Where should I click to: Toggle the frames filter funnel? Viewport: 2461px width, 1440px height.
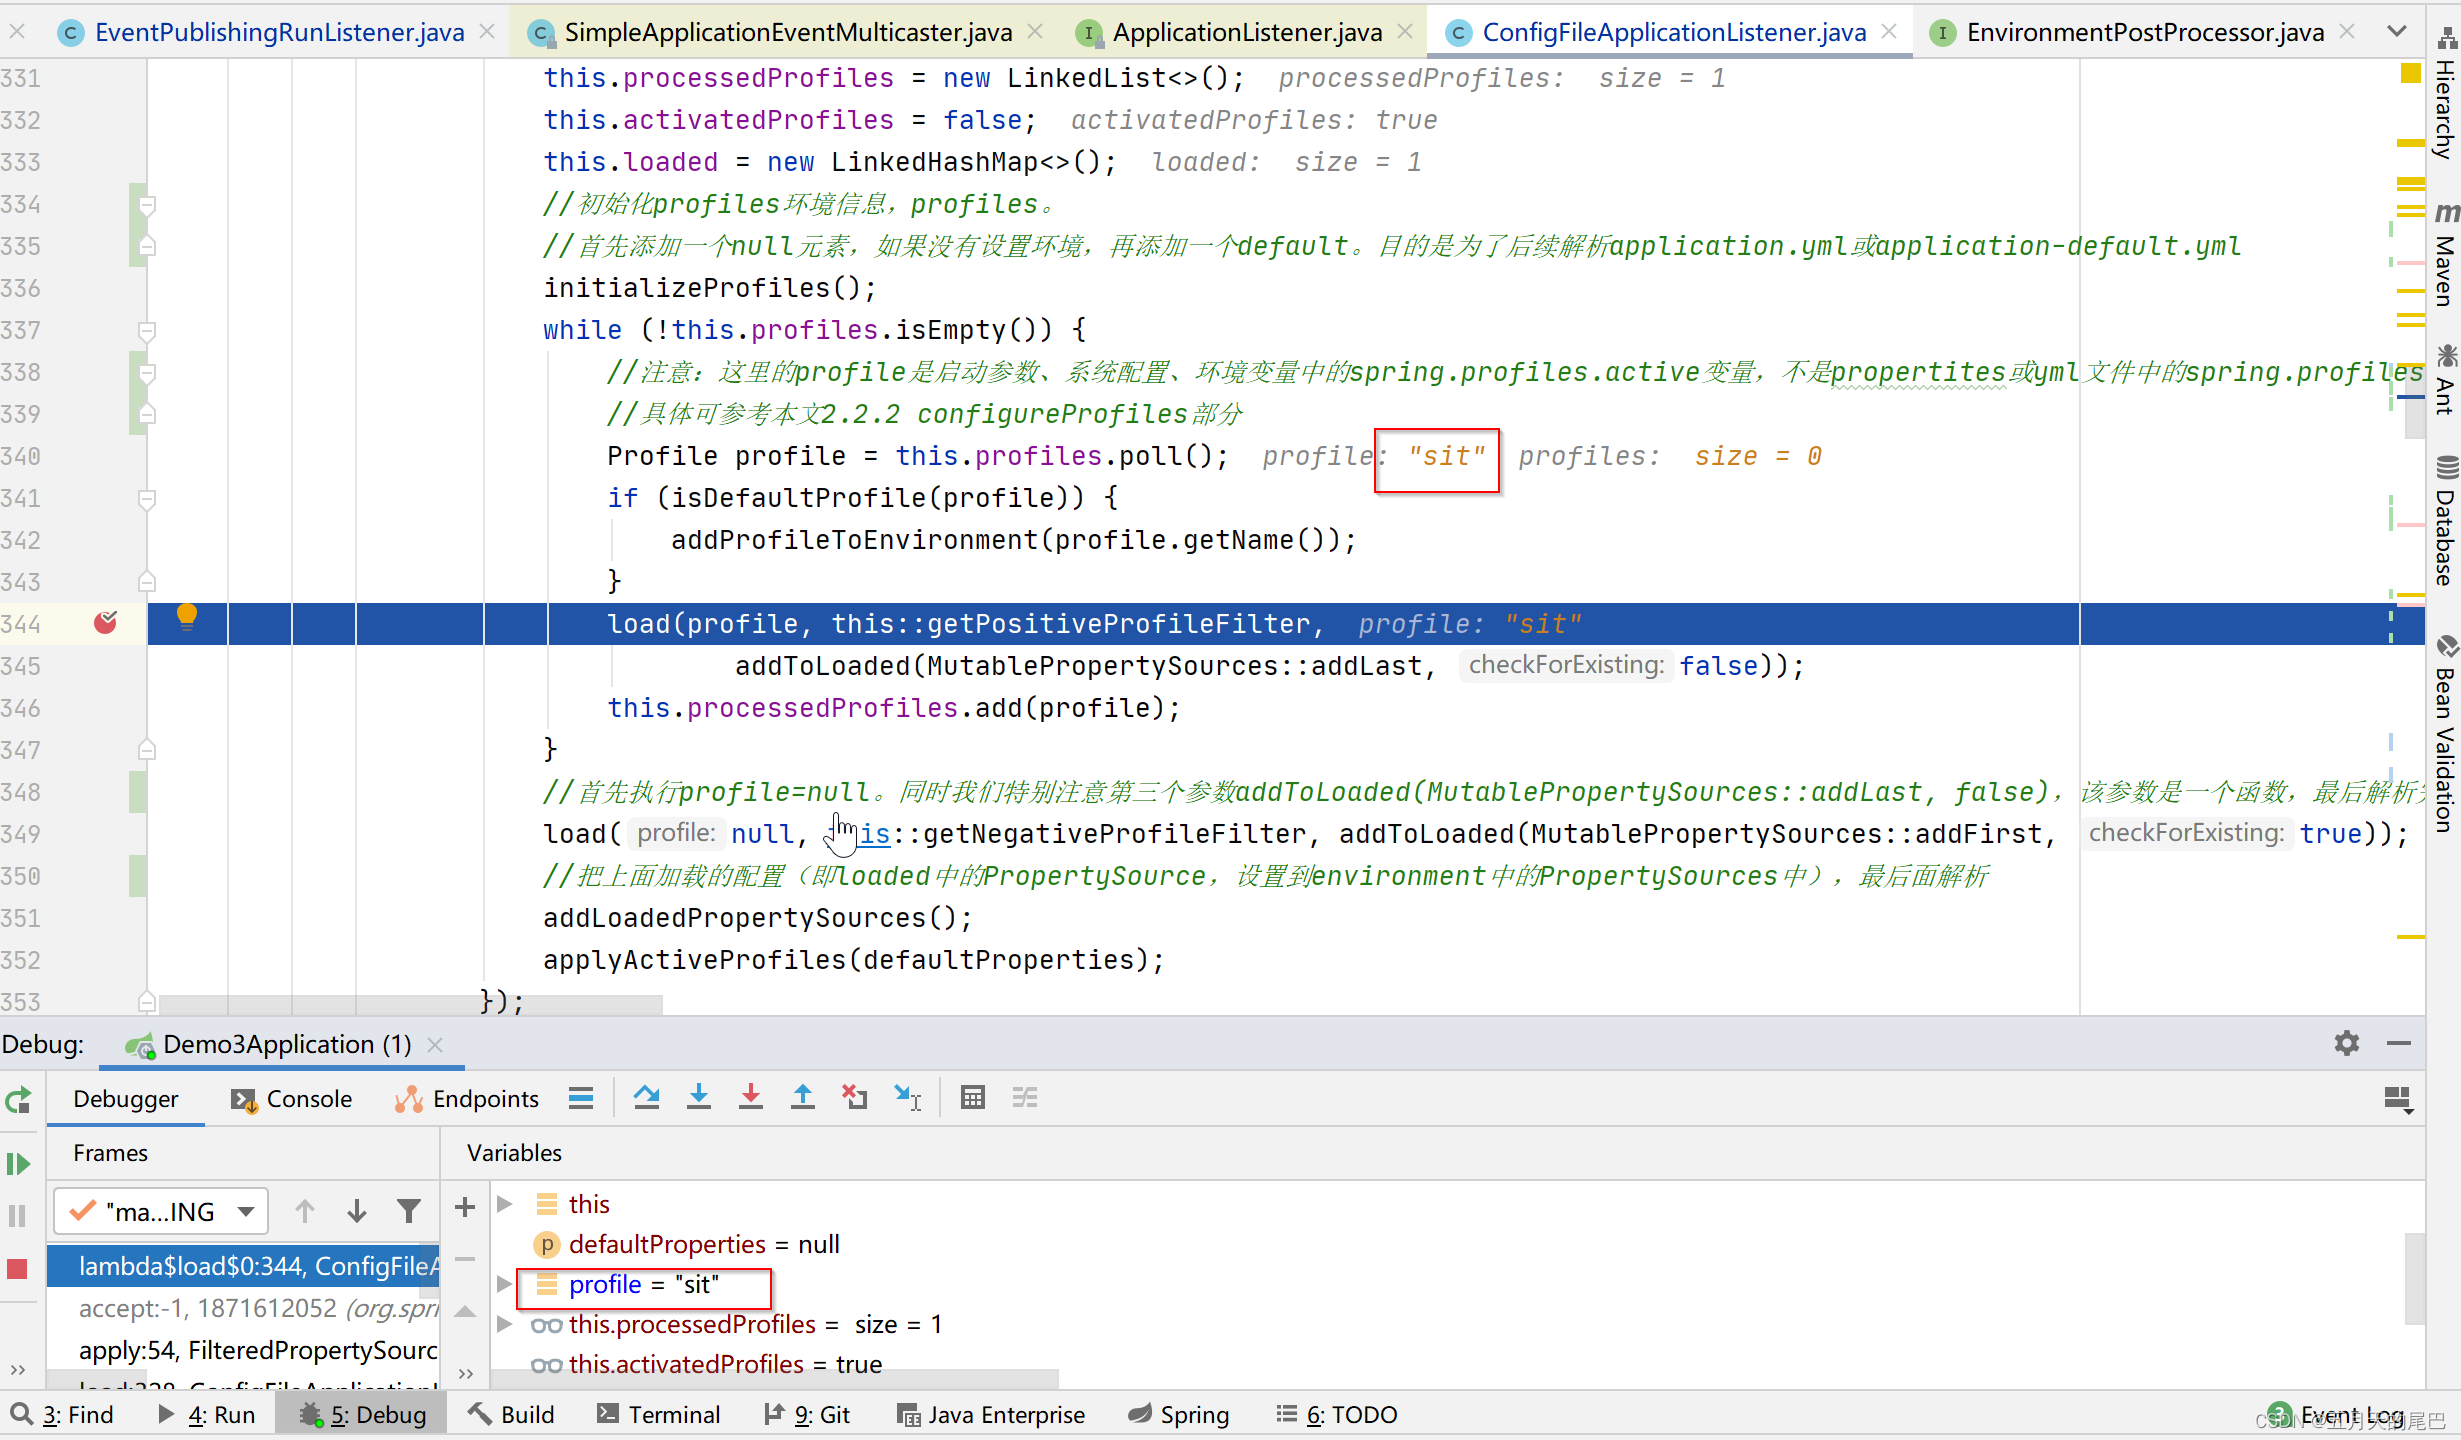(x=409, y=1211)
